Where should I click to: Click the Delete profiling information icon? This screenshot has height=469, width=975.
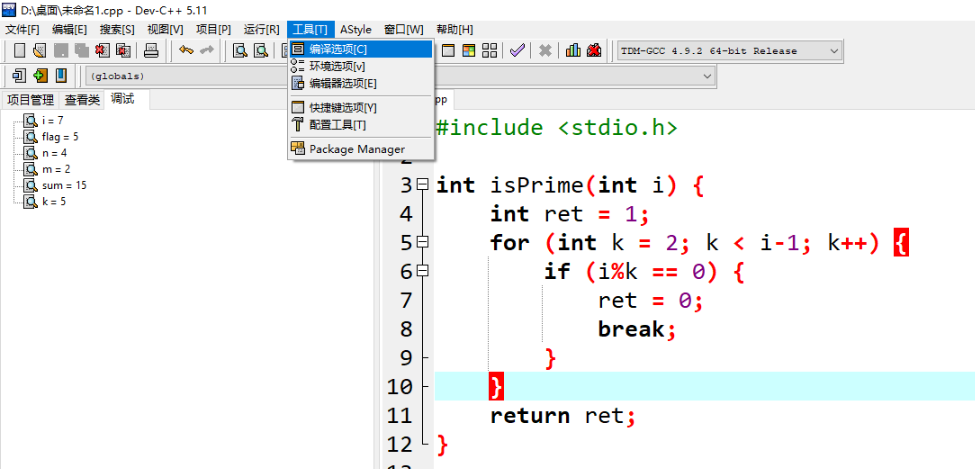594,51
